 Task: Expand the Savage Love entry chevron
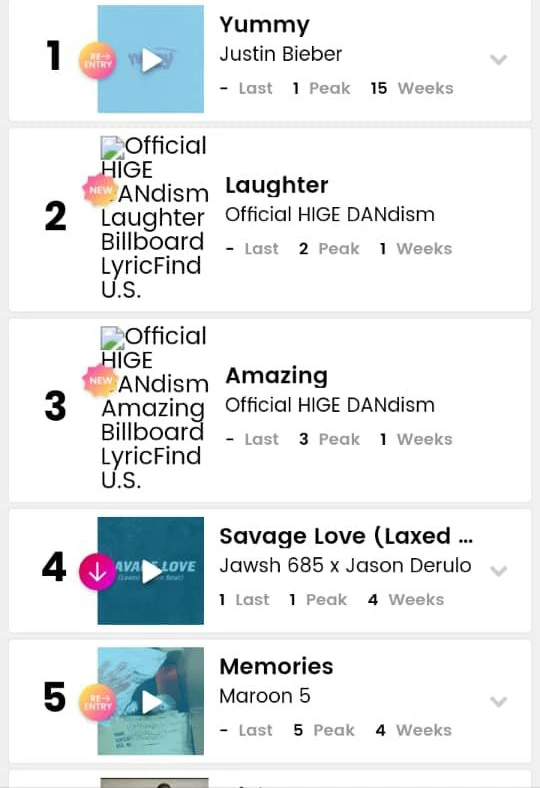click(498, 571)
